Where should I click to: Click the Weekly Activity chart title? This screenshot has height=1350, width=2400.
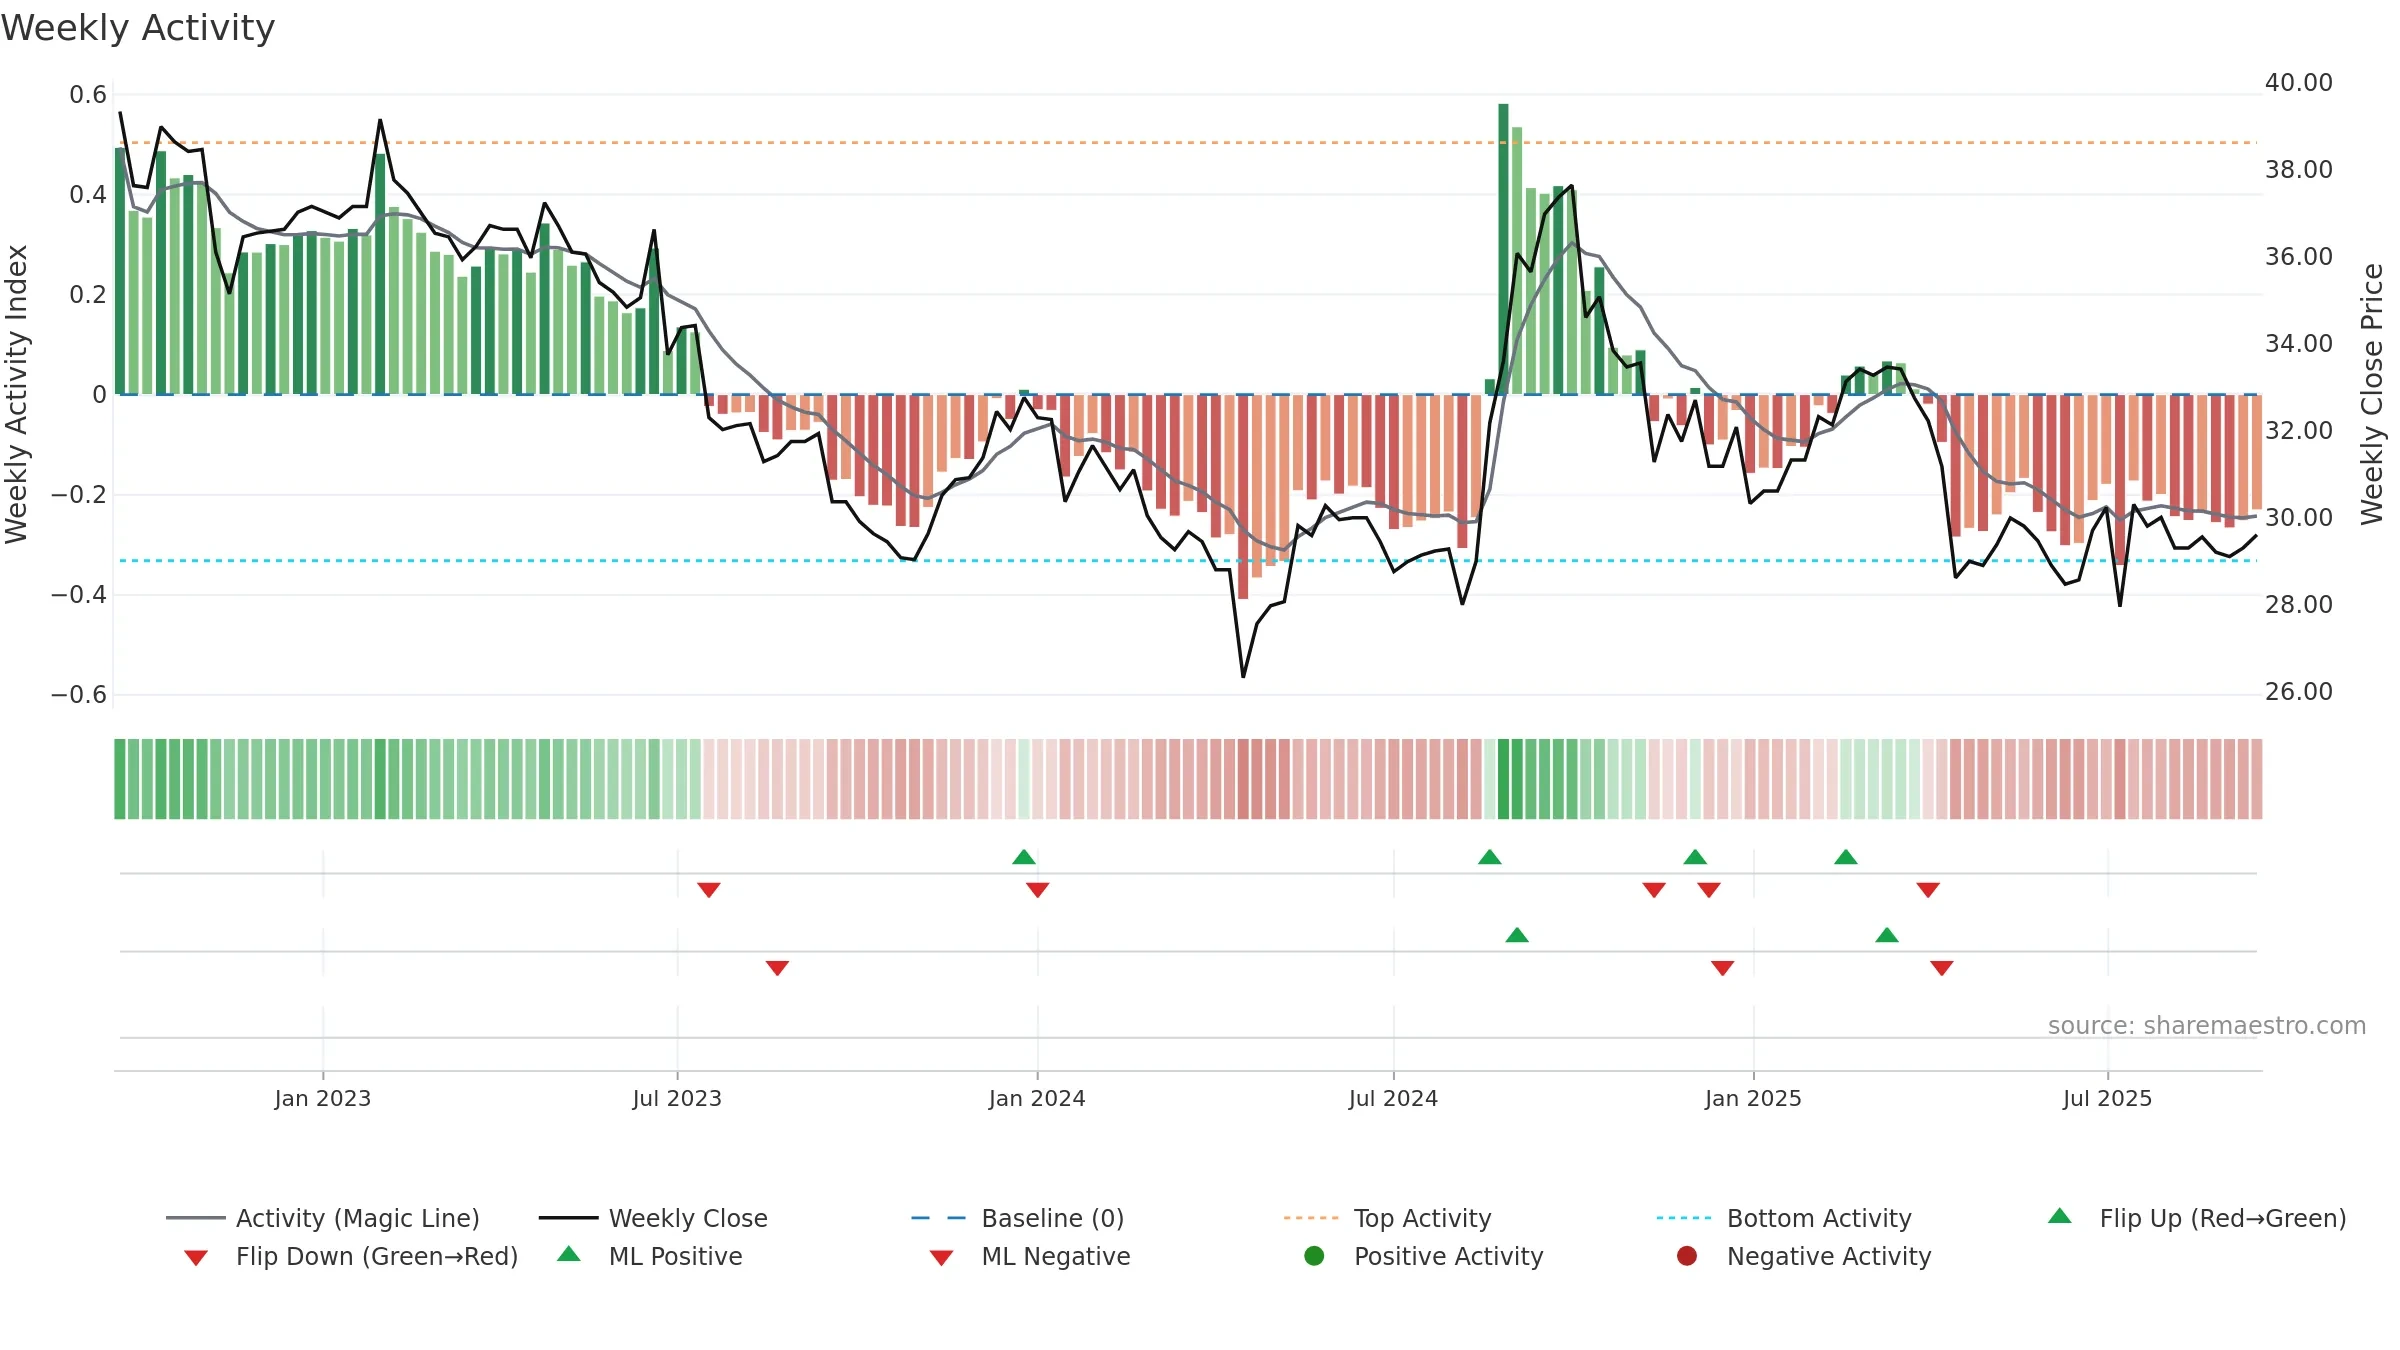click(x=138, y=28)
